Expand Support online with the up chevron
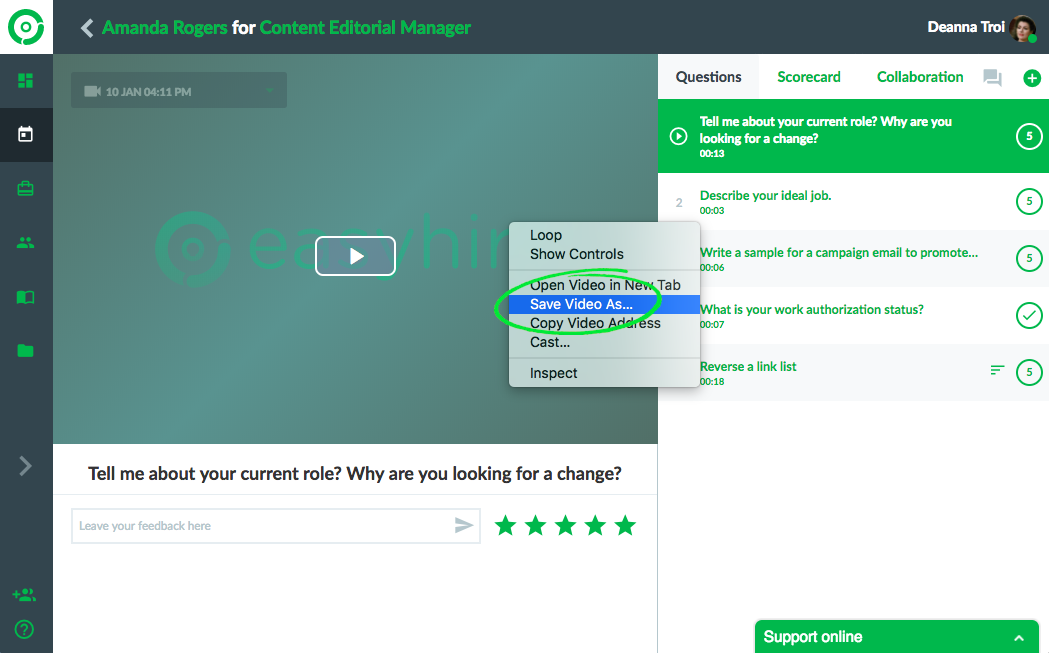 coord(1019,638)
